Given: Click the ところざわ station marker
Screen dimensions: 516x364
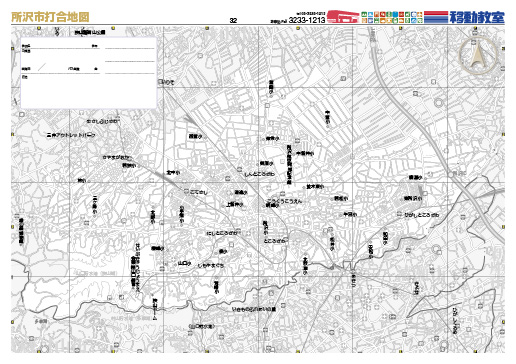Looking at the screenshot, I should (286, 240).
